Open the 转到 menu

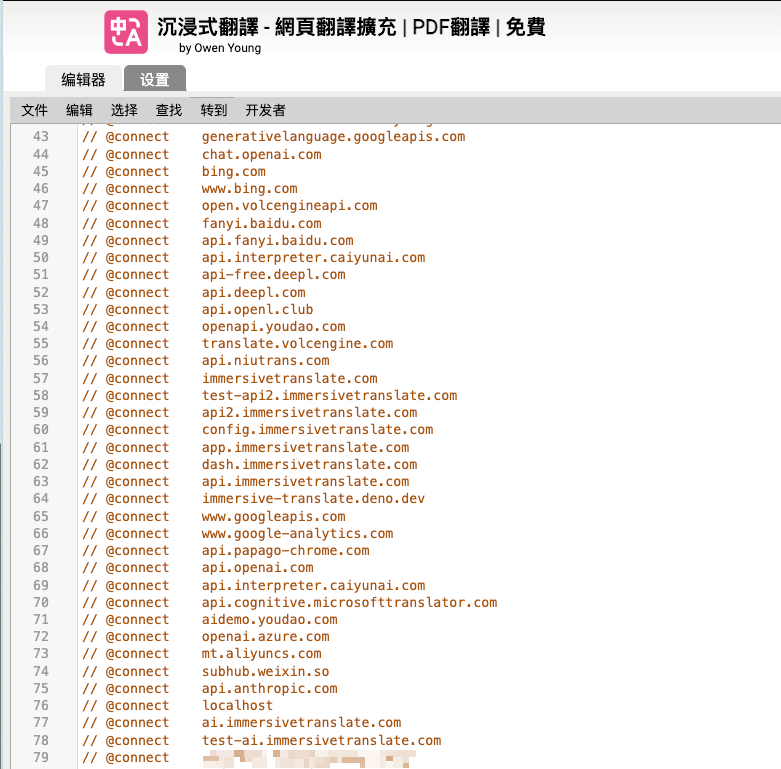point(214,110)
